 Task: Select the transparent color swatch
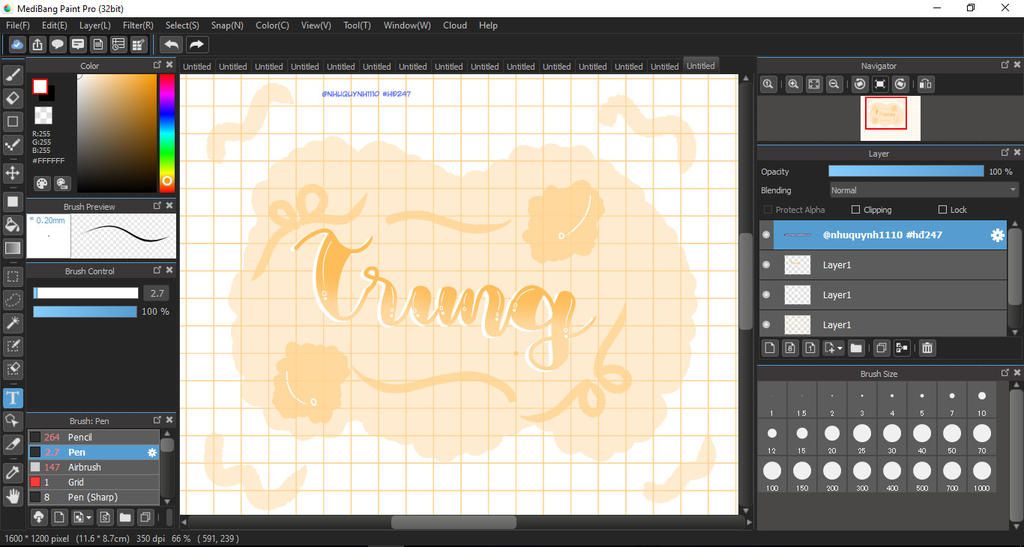[43, 116]
